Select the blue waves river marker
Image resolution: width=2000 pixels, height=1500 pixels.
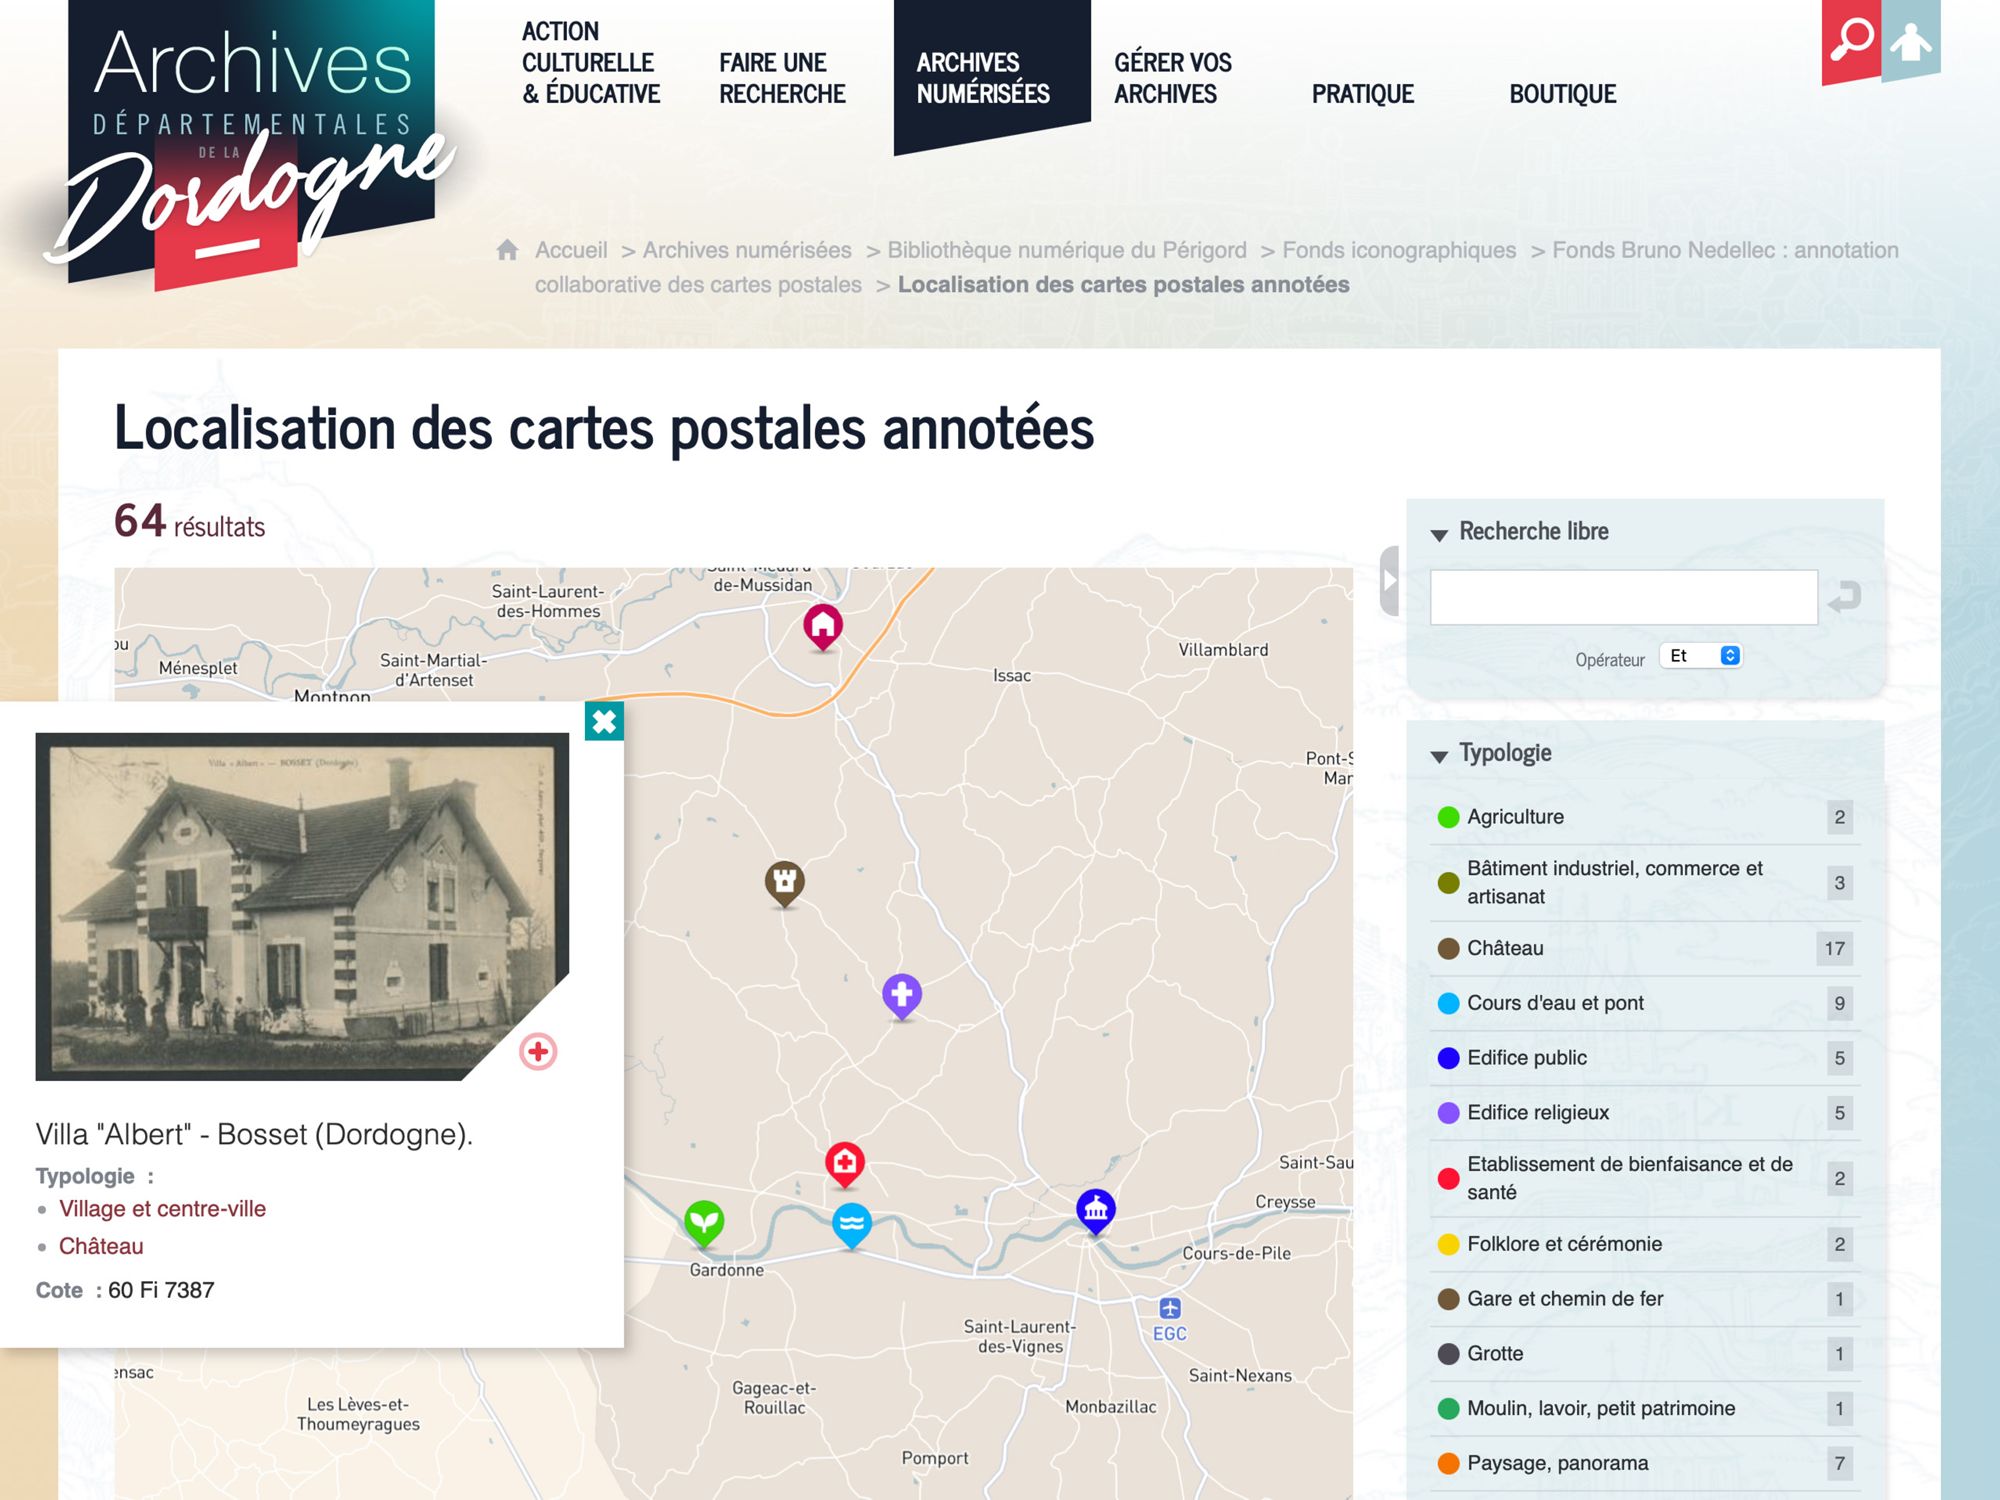pyautogui.click(x=852, y=1223)
